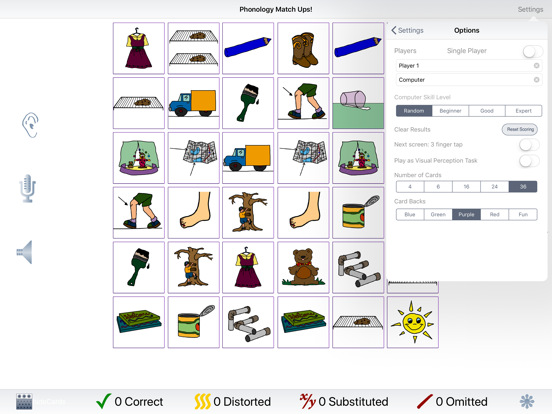
Task: Tap the 0 Correct score label
Action: (x=139, y=402)
